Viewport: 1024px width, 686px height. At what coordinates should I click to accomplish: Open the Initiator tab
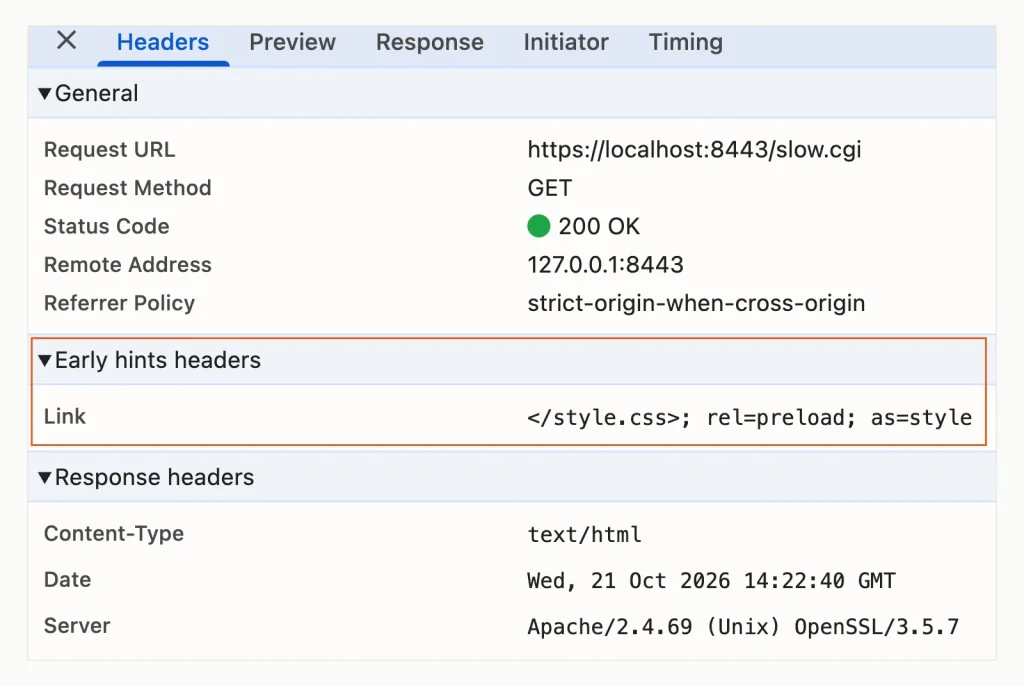[566, 42]
